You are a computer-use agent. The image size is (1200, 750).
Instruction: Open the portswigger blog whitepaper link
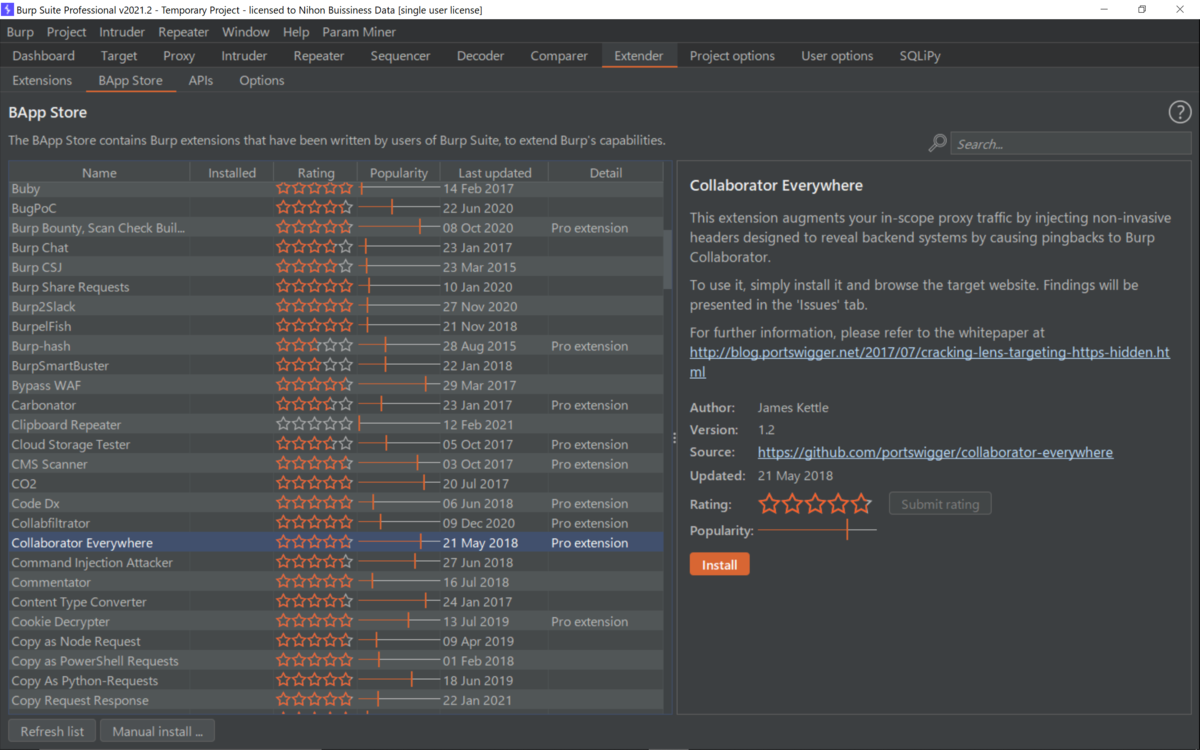tap(929, 362)
